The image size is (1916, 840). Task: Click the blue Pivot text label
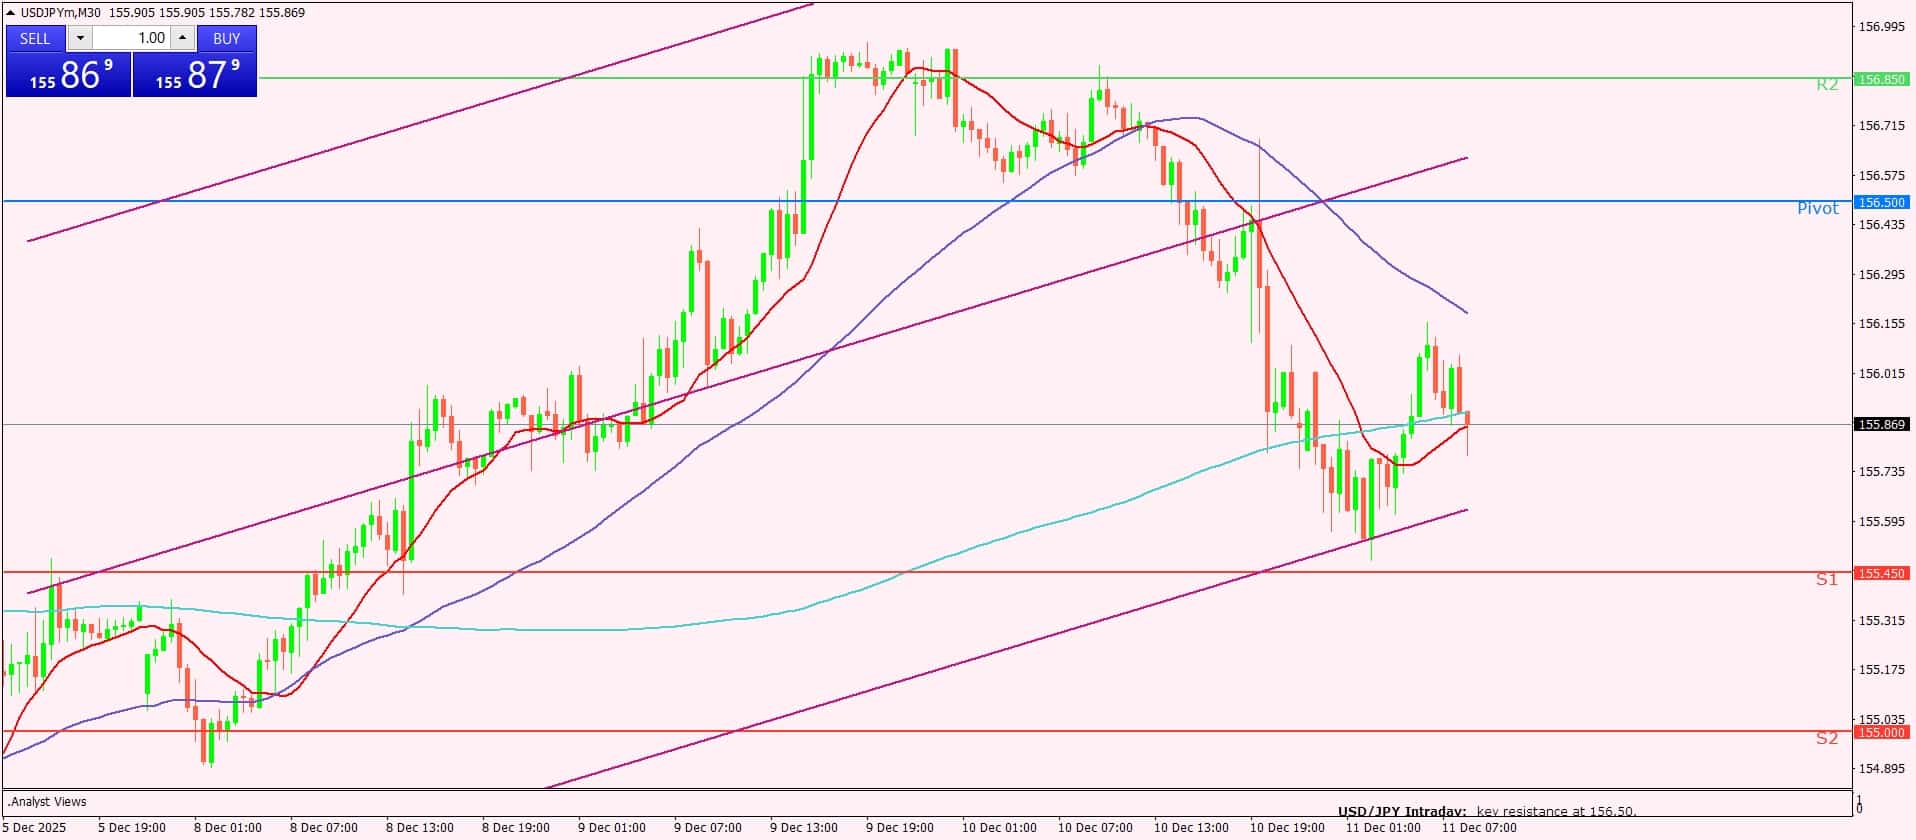(x=1817, y=208)
